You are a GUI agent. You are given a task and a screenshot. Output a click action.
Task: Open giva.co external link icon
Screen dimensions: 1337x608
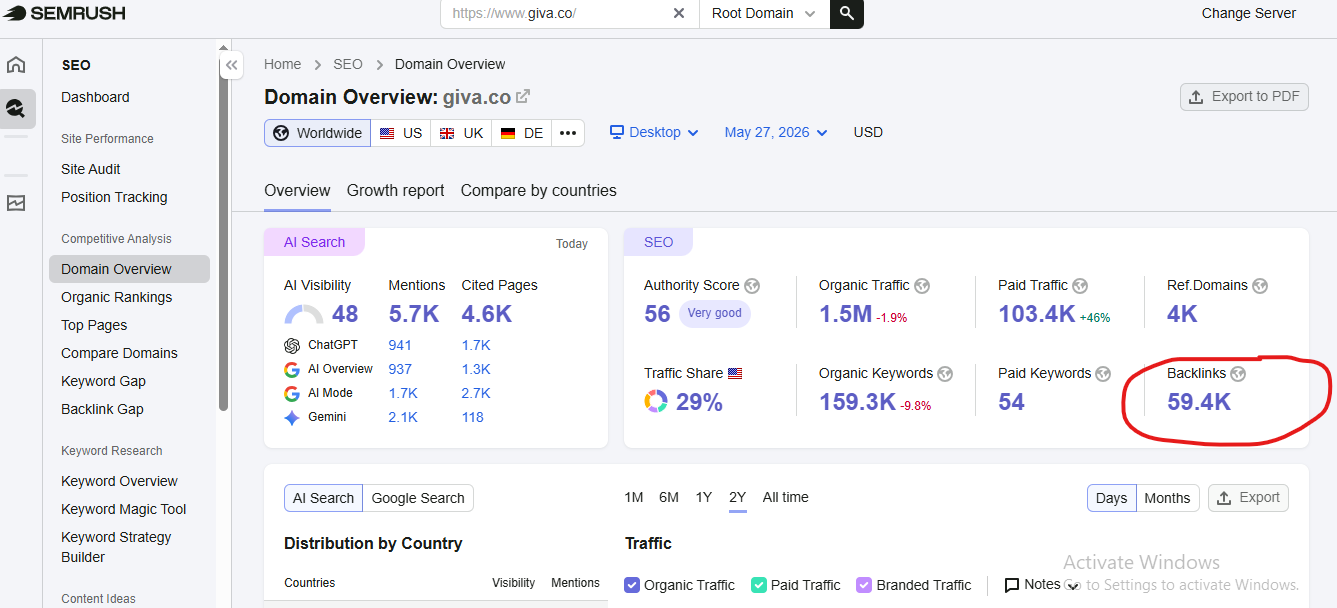pyautogui.click(x=523, y=97)
